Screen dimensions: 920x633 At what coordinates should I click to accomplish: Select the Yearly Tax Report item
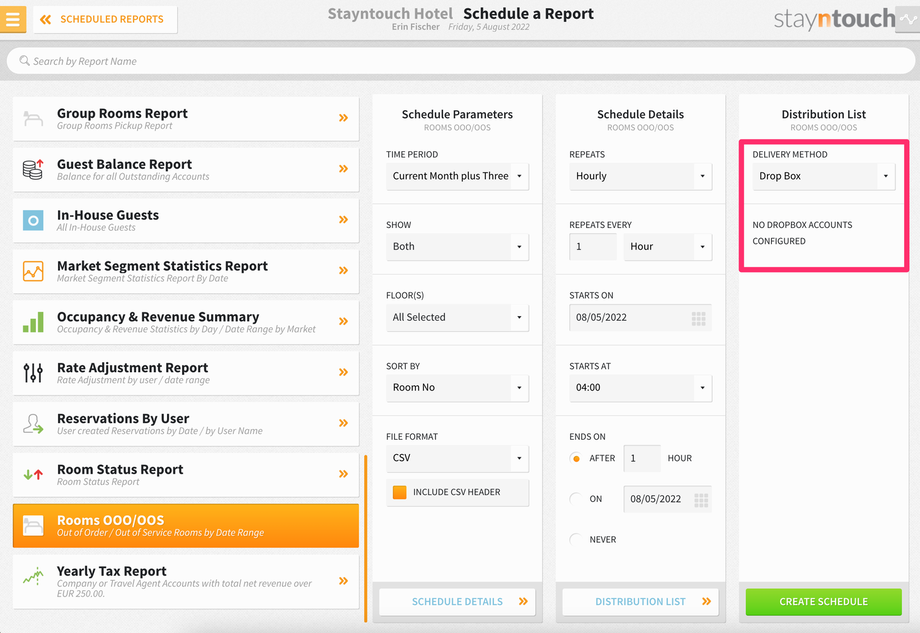(185, 581)
